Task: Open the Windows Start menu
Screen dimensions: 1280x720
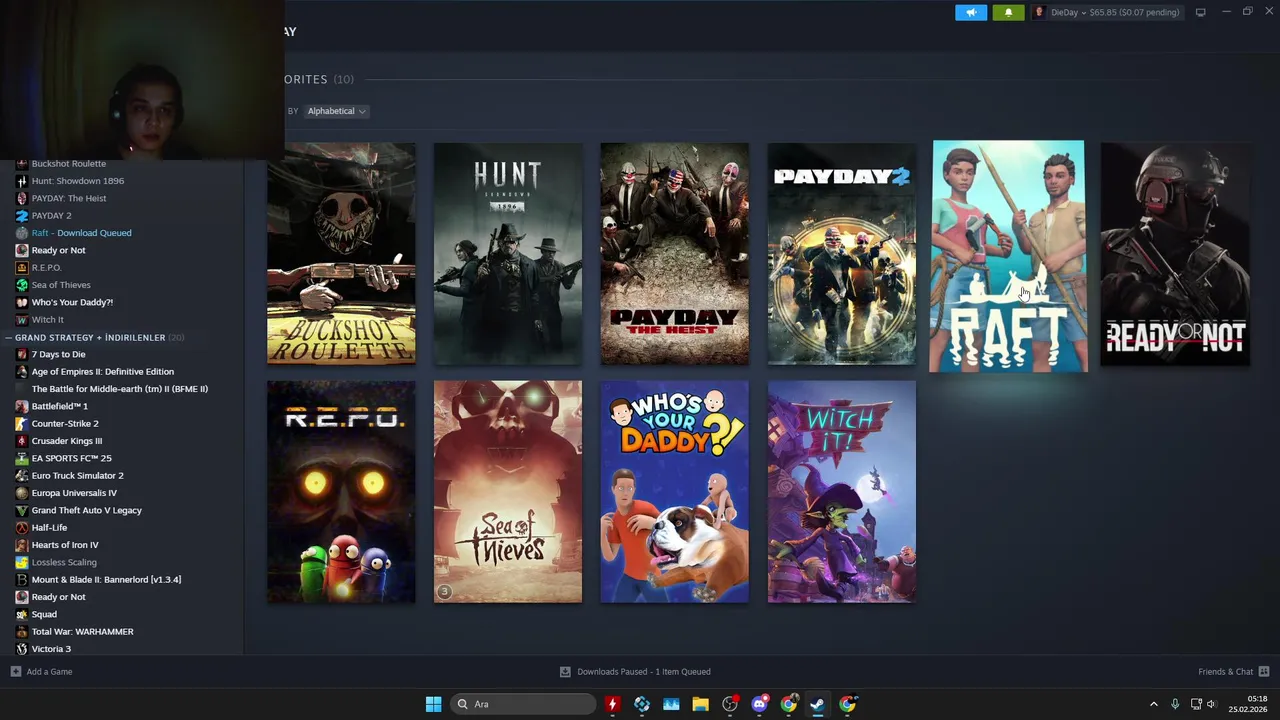Action: tap(433, 704)
